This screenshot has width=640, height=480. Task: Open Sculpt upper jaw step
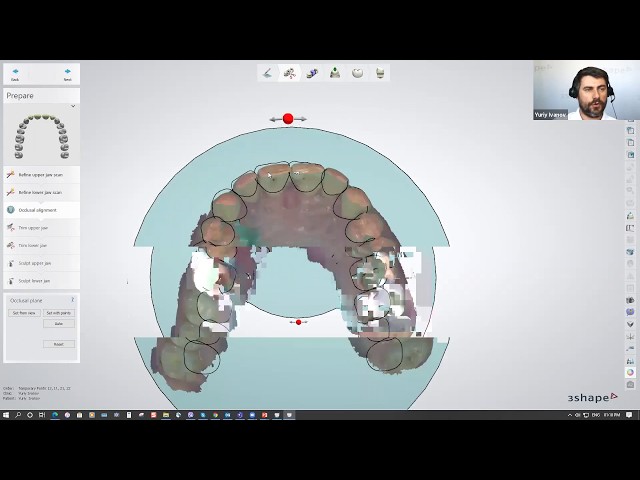[x=42, y=263]
